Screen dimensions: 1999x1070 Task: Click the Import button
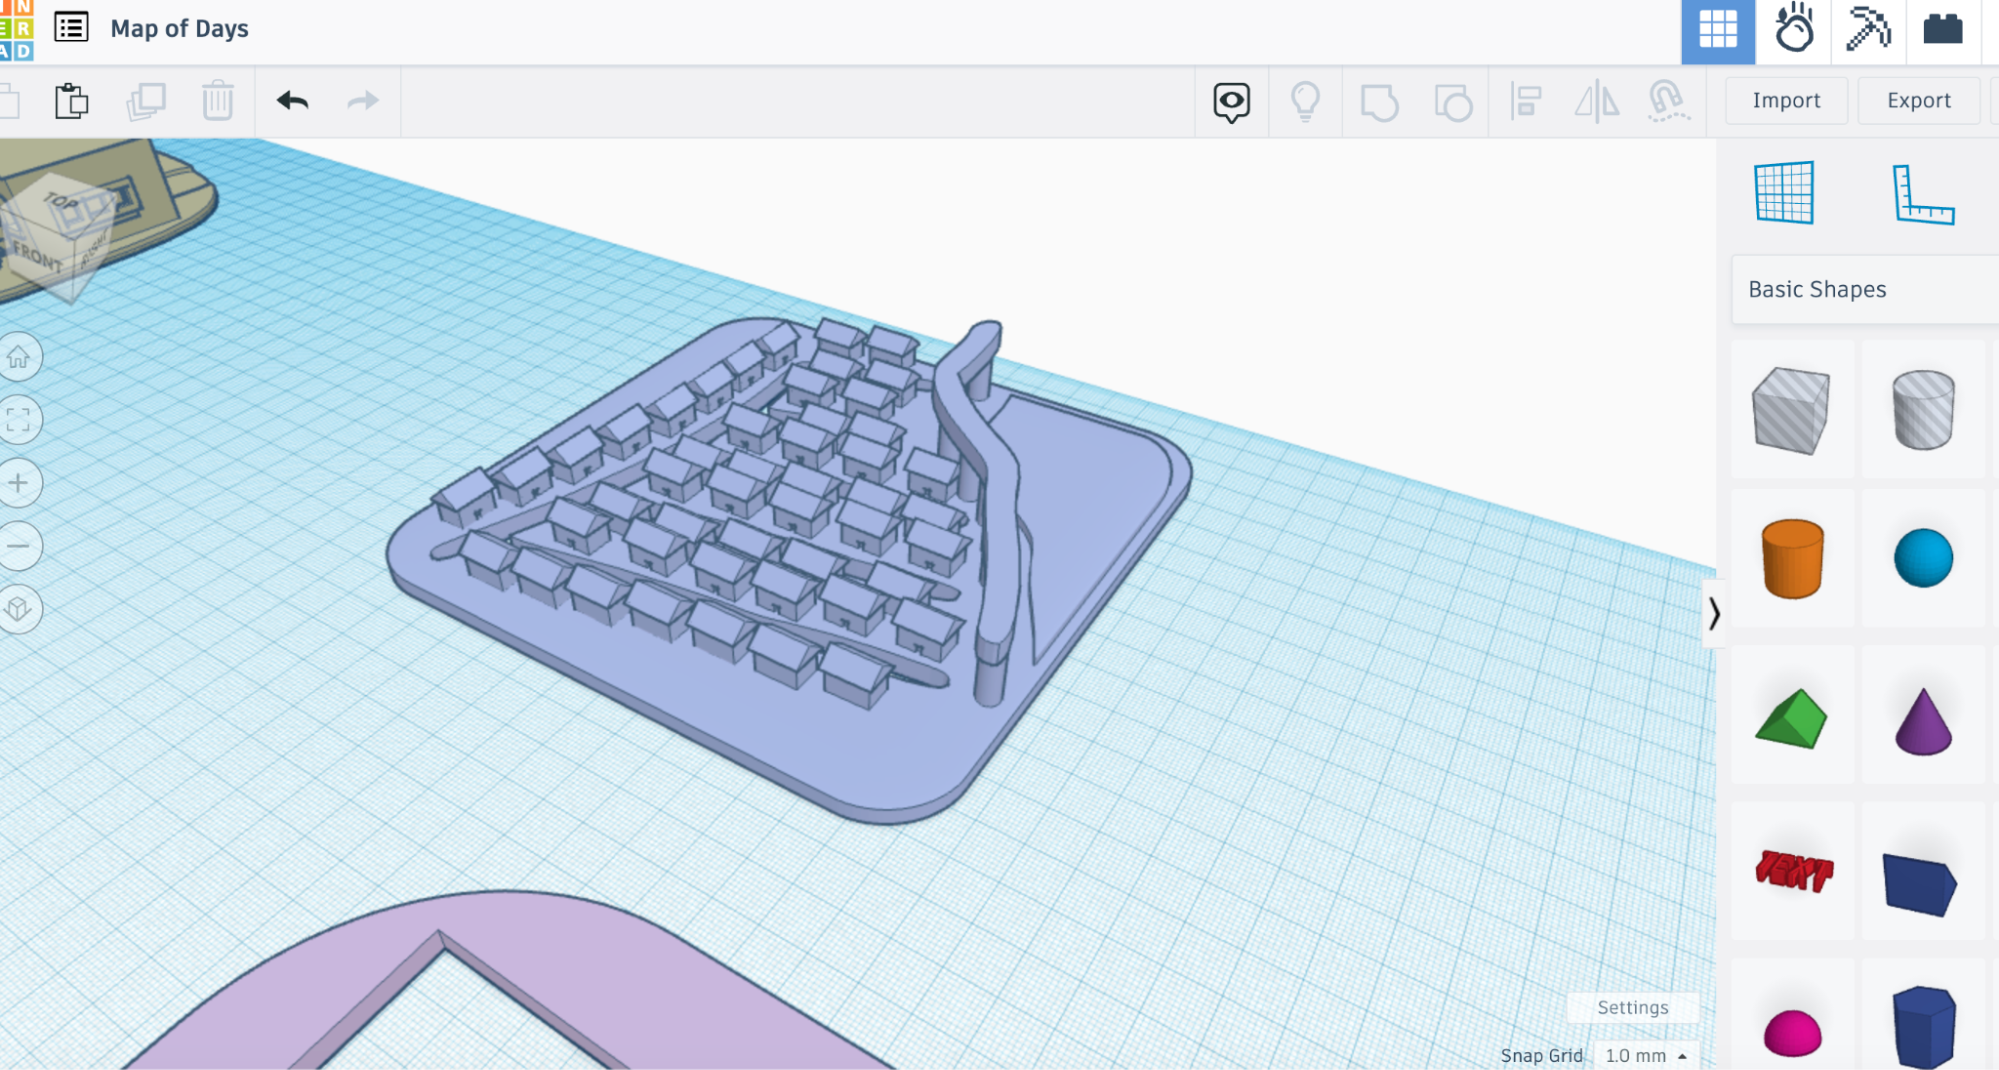tap(1786, 100)
